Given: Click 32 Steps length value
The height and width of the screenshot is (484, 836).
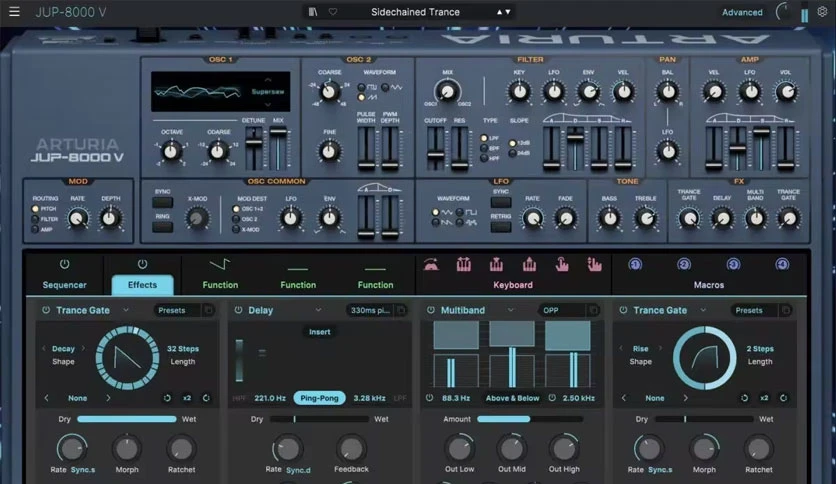Looking at the screenshot, I should click(x=183, y=349).
